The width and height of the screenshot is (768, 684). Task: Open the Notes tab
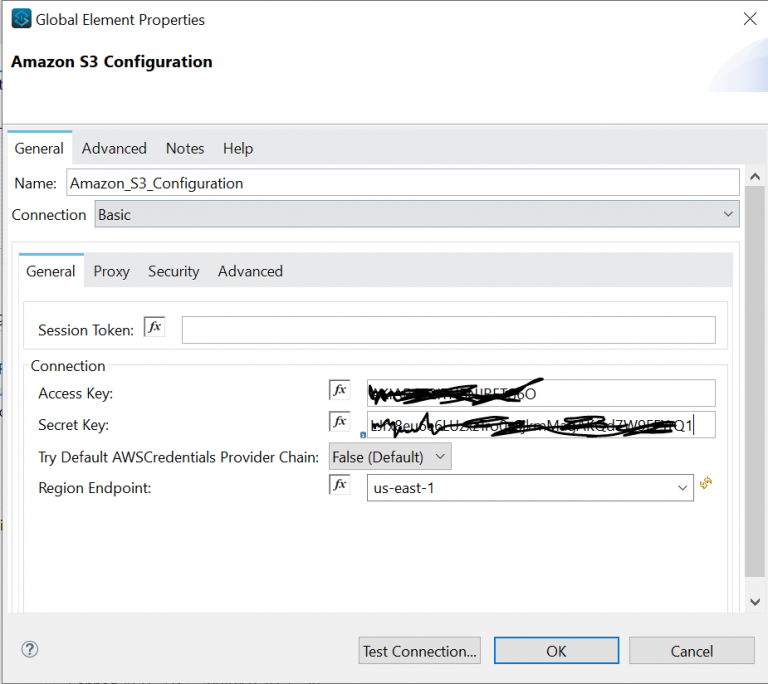click(x=185, y=148)
